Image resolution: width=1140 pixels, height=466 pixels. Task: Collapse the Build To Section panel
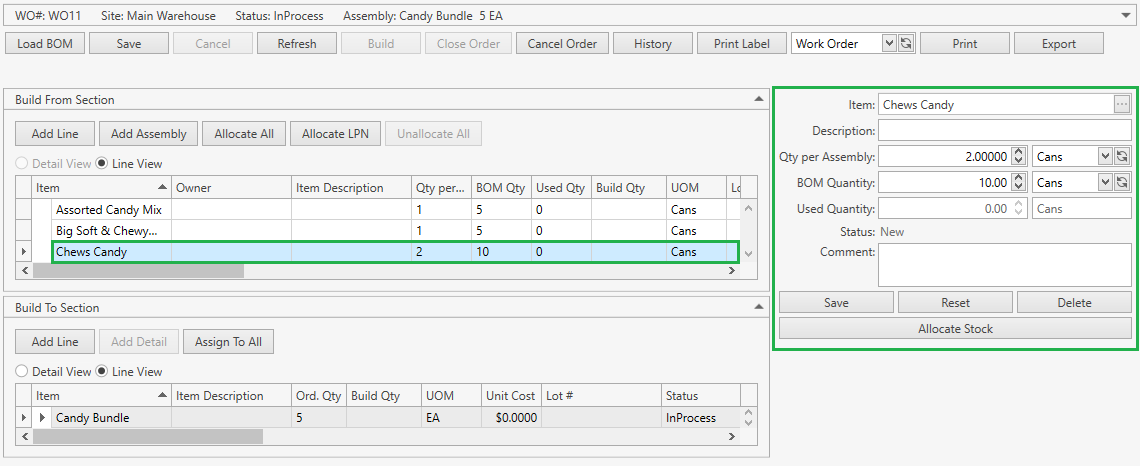pos(757,307)
